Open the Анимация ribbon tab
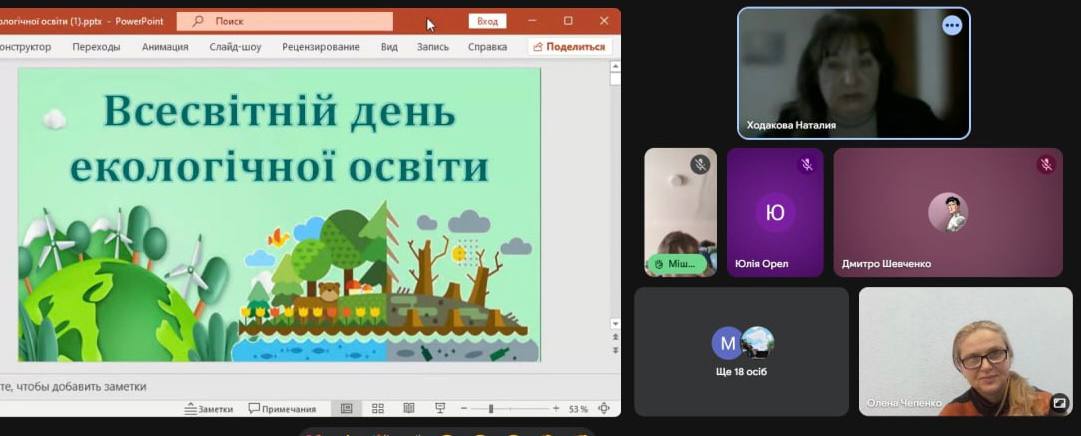Image resolution: width=1081 pixels, height=436 pixels. click(165, 47)
